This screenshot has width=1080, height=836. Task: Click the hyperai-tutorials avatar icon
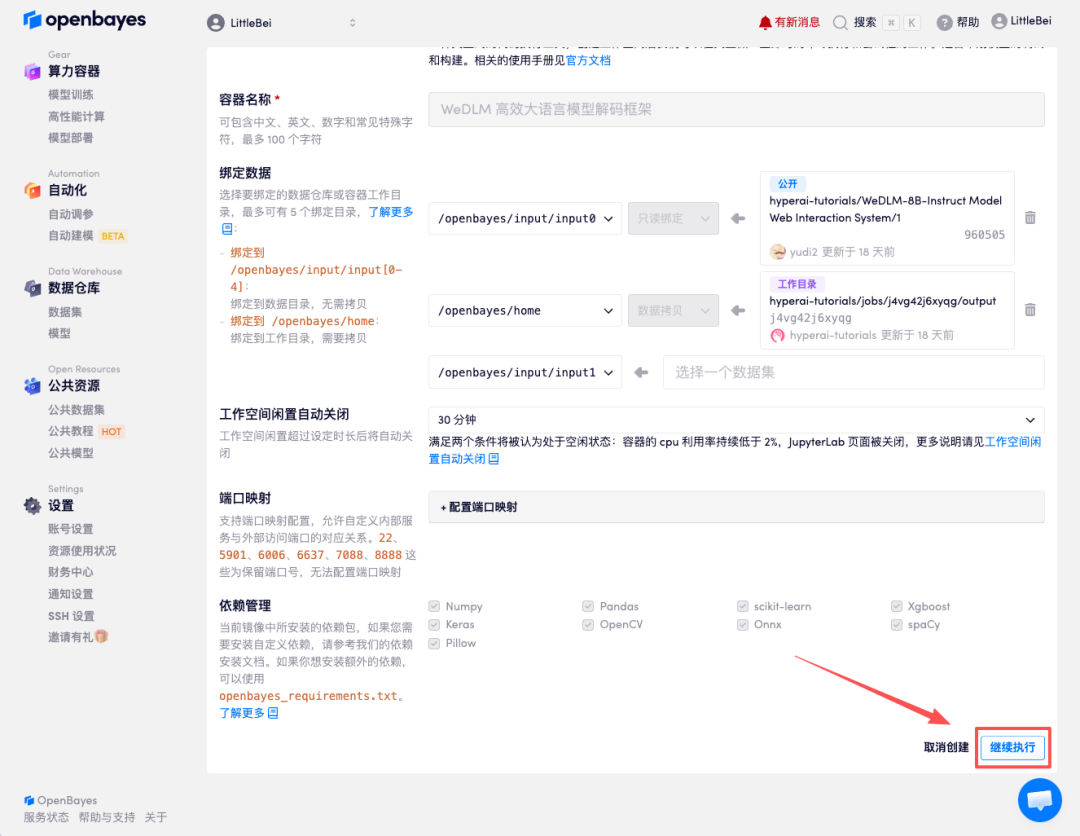point(778,335)
